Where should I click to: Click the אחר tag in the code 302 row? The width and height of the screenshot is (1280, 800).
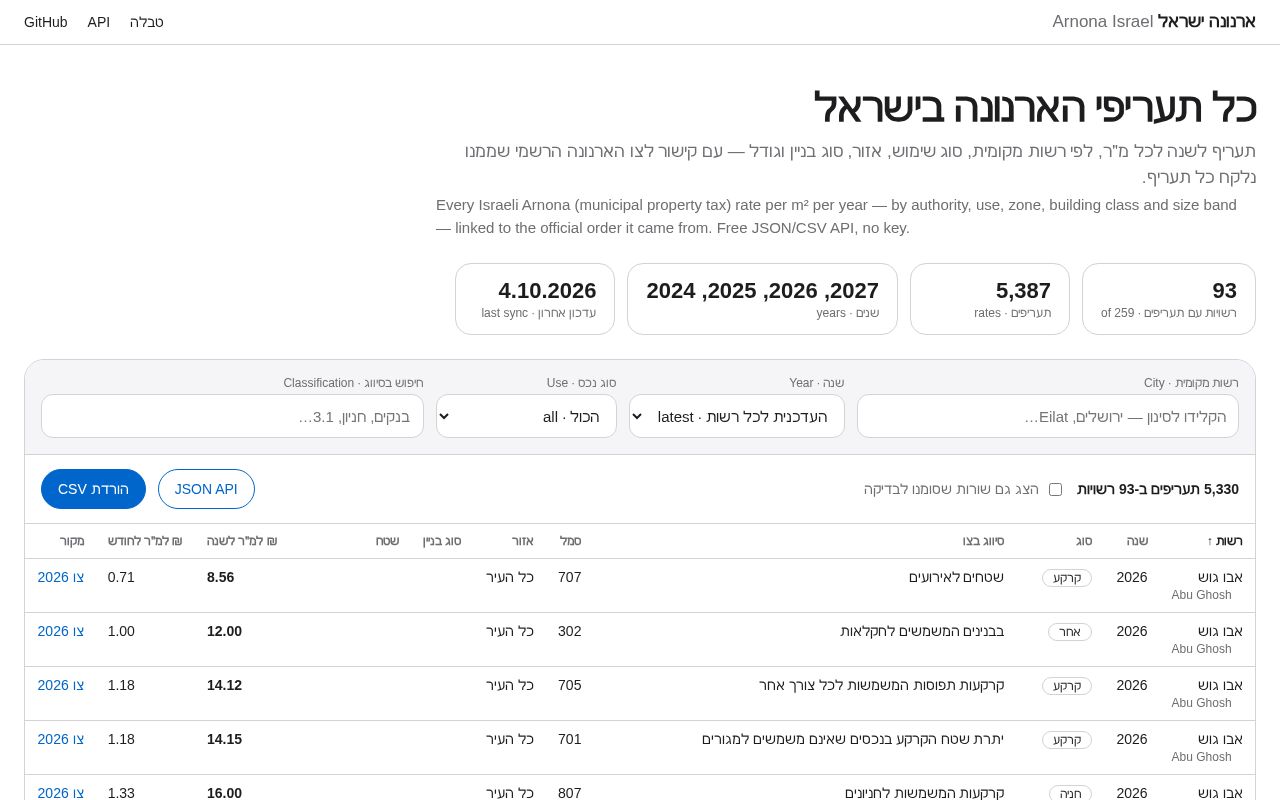click(x=1070, y=632)
